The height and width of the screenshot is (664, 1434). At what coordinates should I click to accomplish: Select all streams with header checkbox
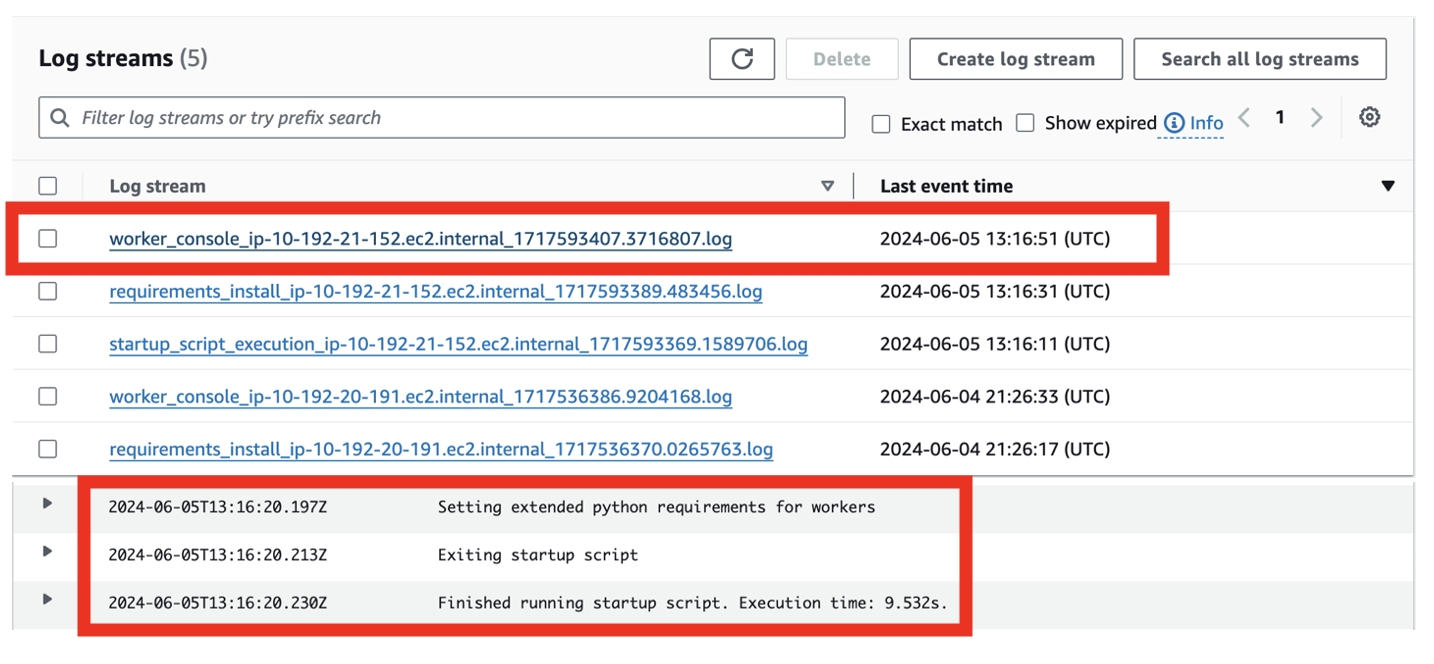(x=47, y=185)
